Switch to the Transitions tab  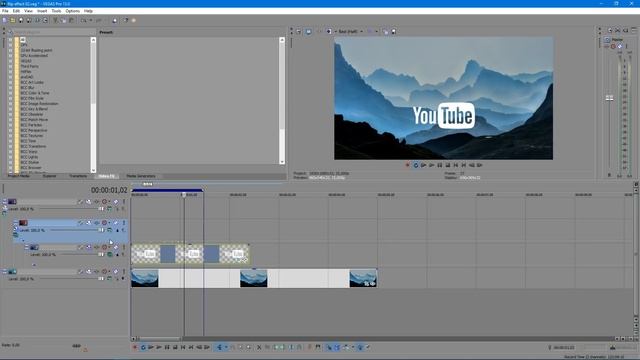tap(78, 176)
